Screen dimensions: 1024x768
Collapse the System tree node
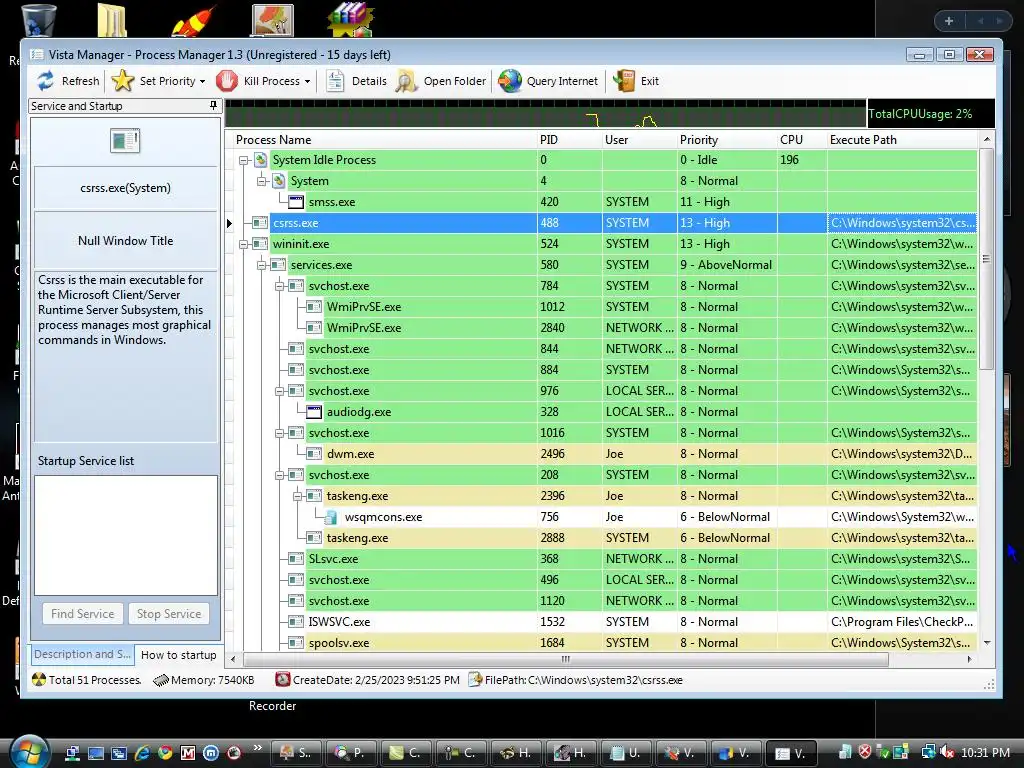[x=262, y=181]
